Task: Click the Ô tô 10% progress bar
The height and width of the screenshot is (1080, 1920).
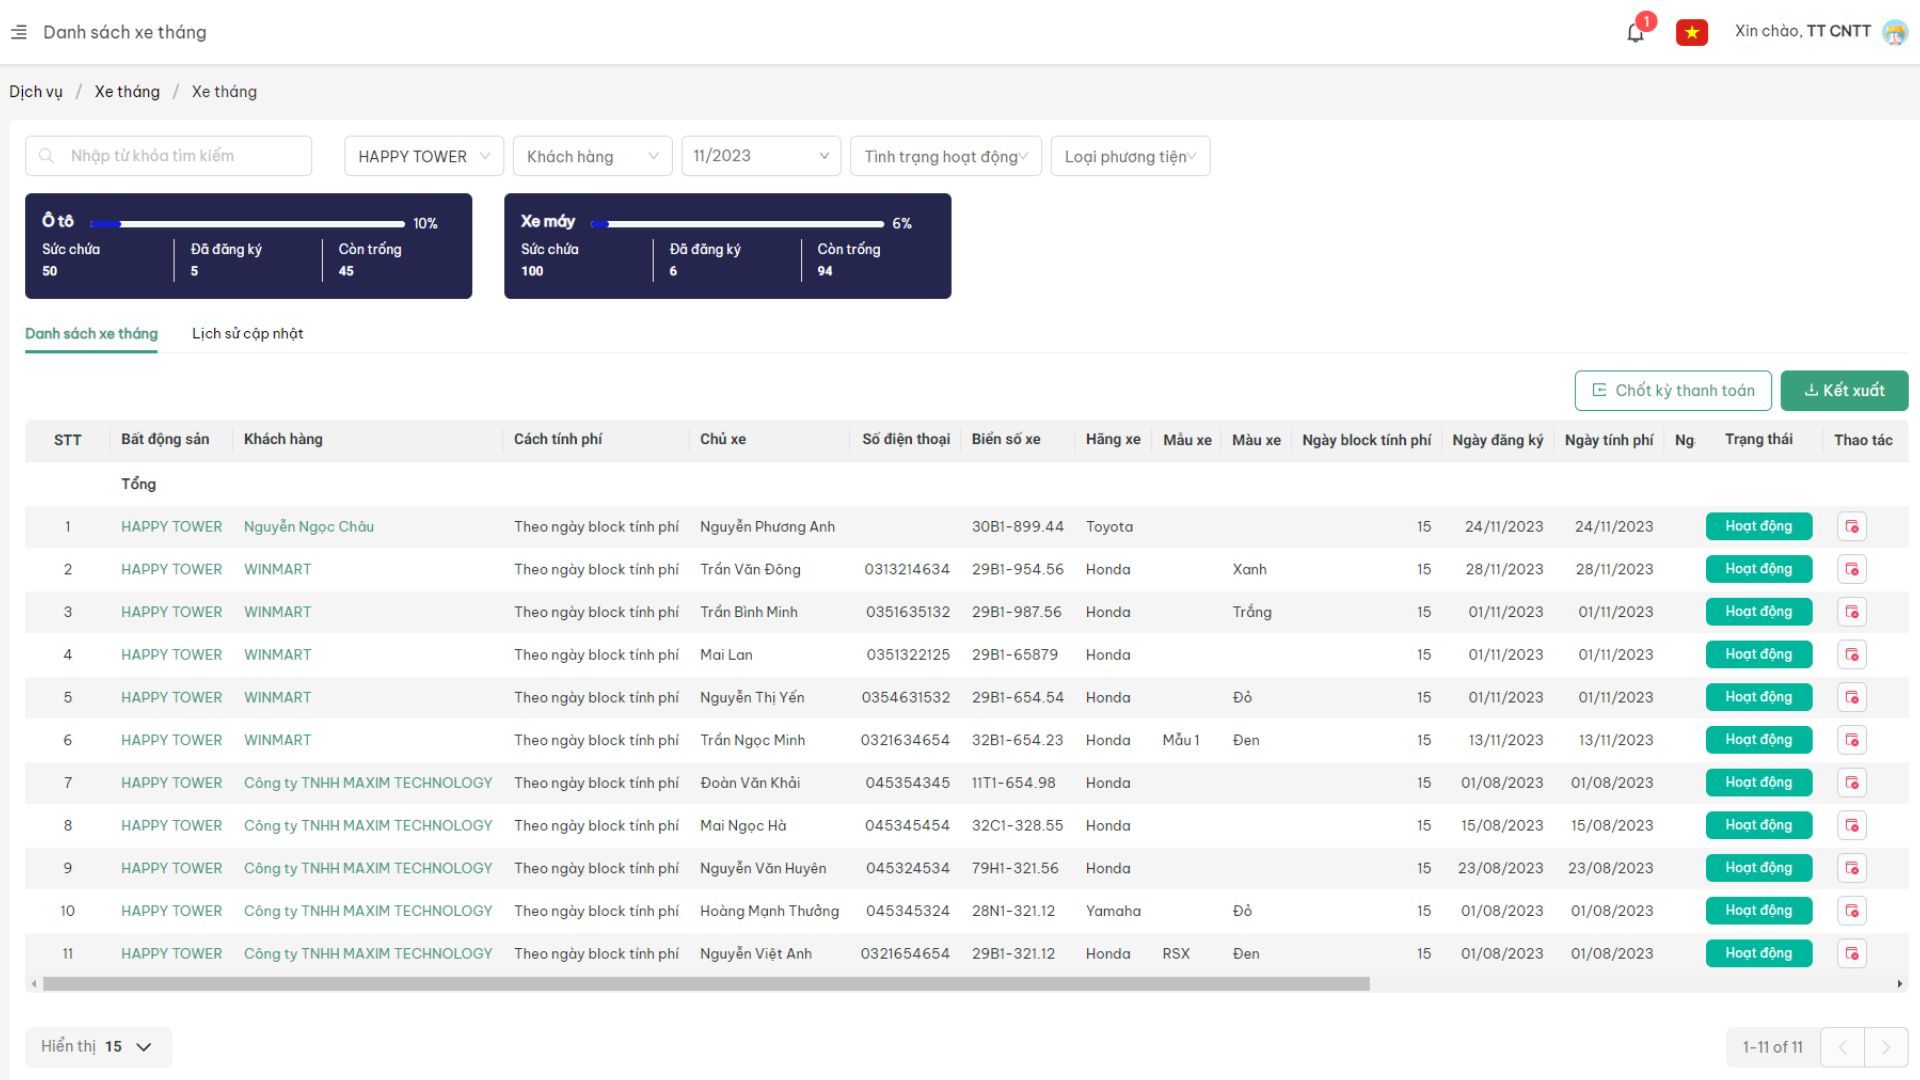Action: (247, 224)
